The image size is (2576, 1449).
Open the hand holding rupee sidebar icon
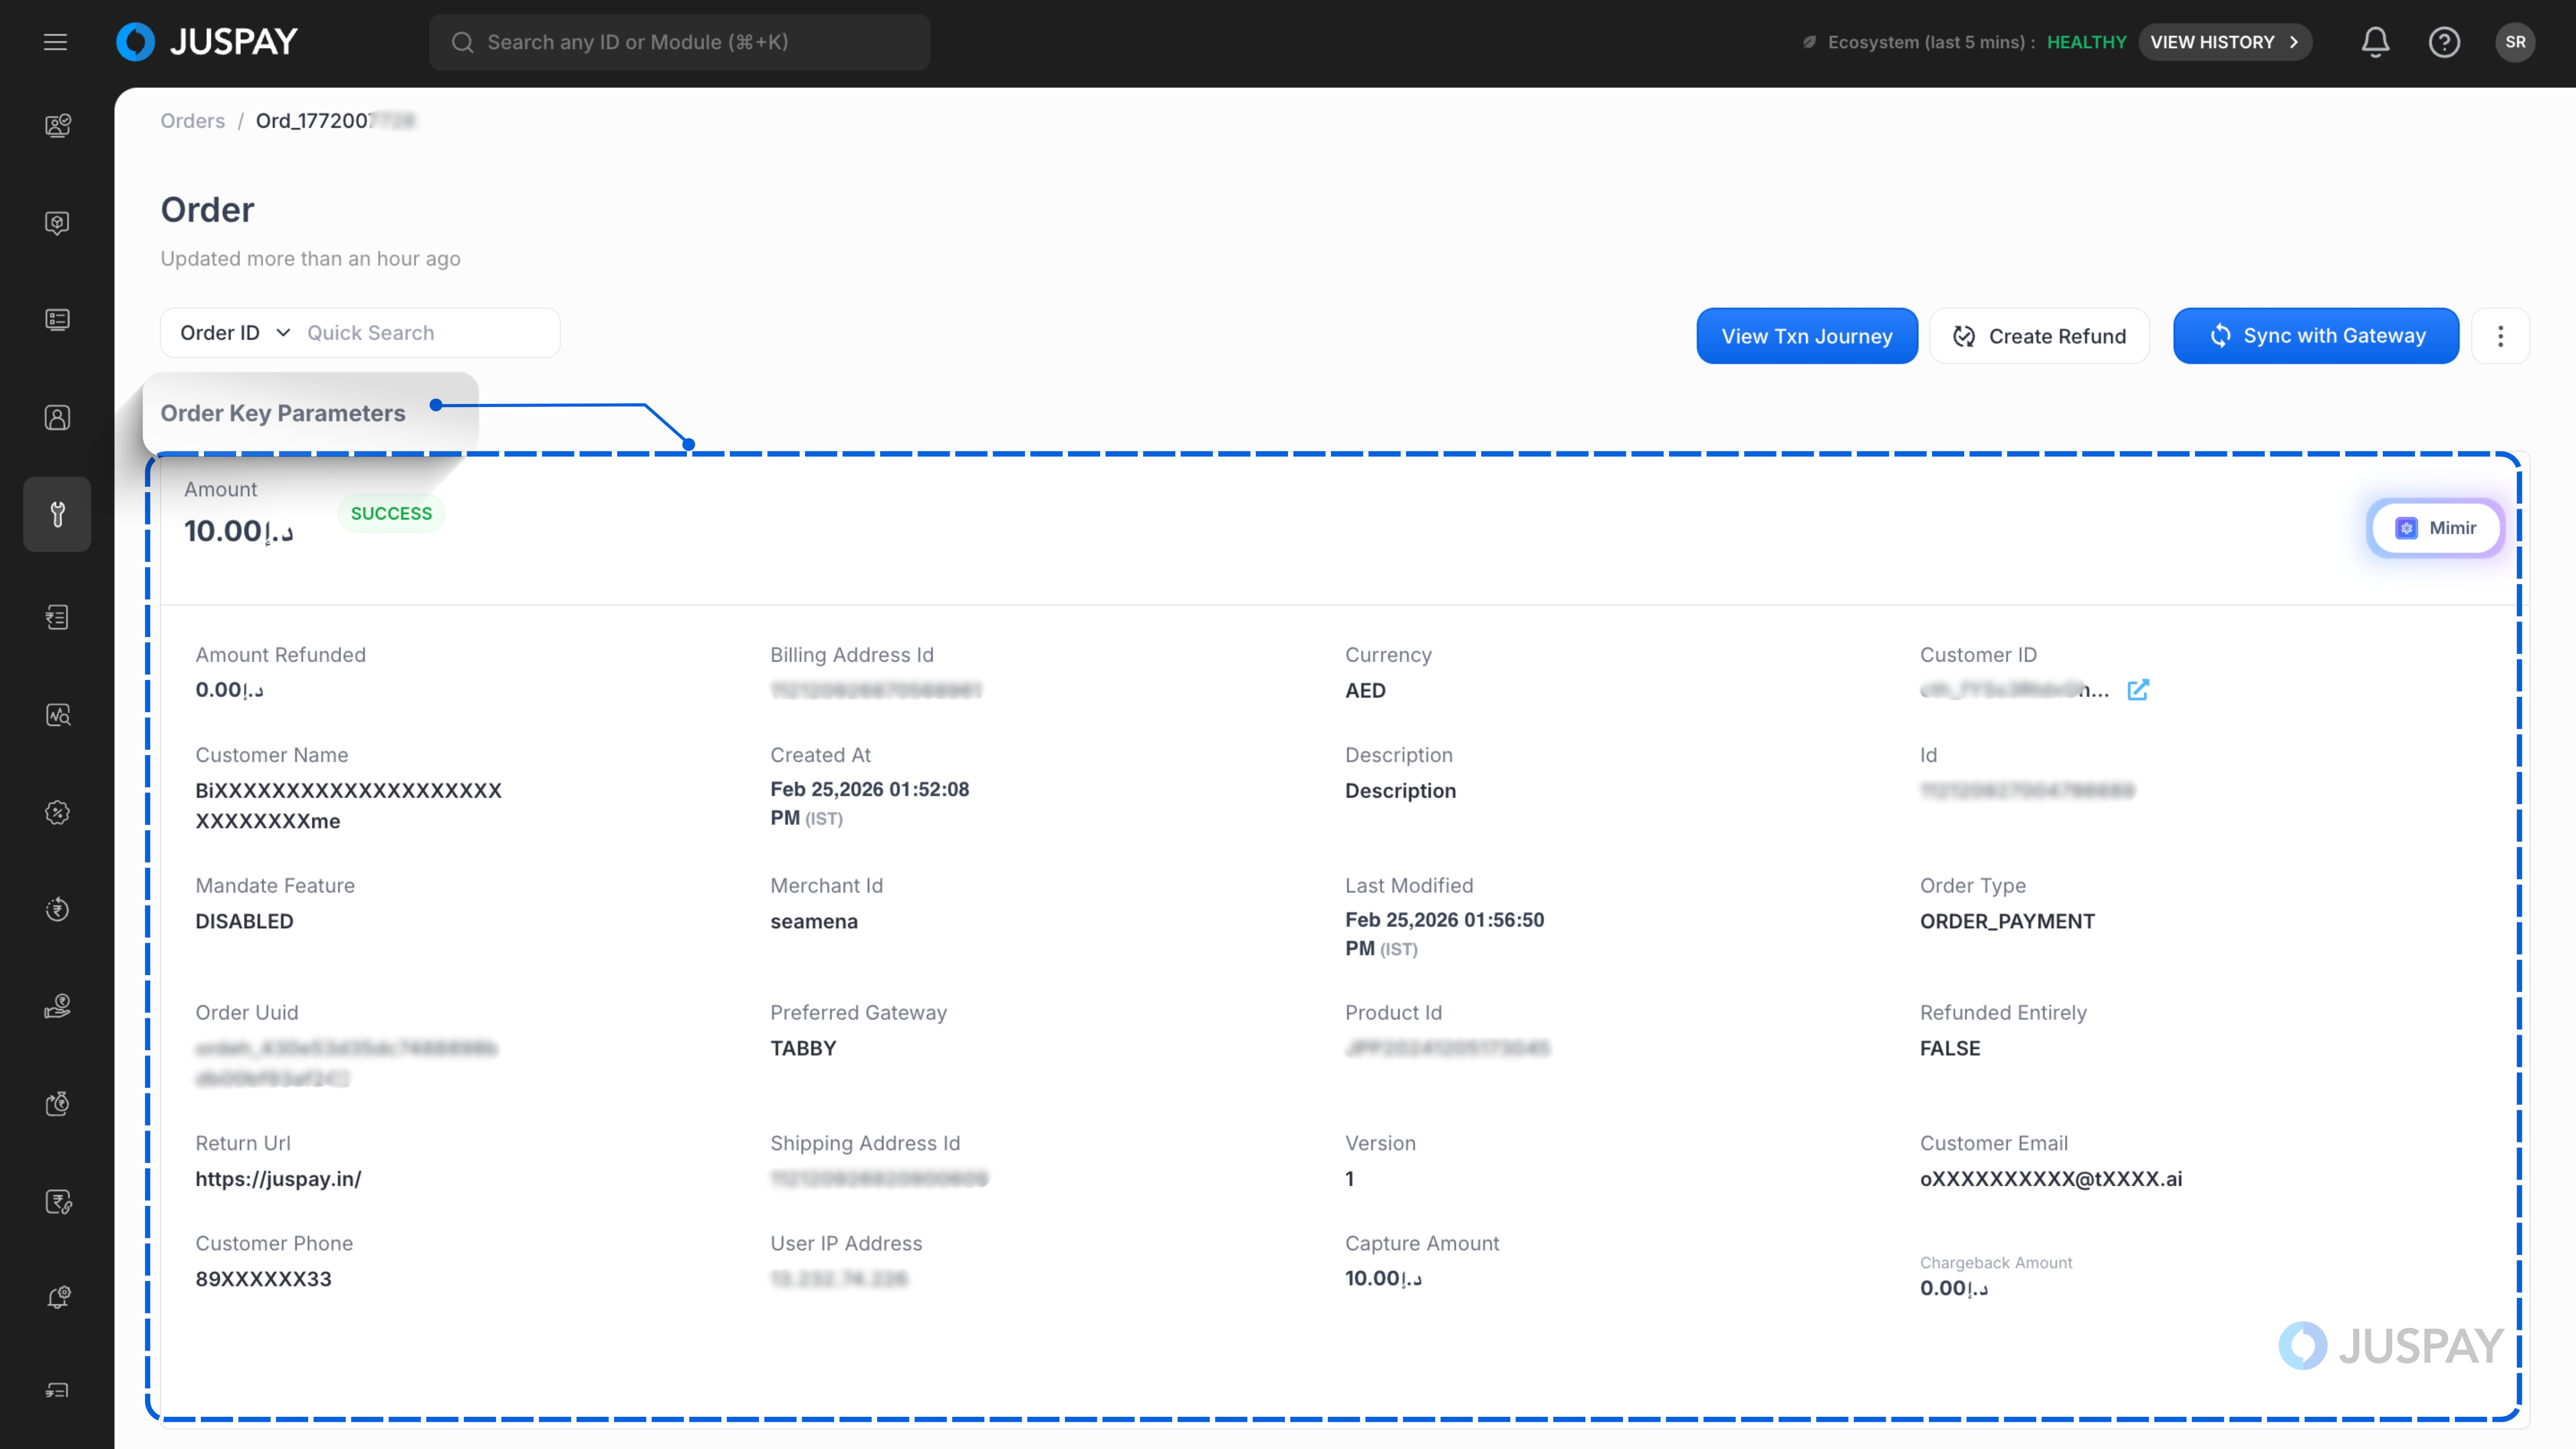click(57, 1006)
